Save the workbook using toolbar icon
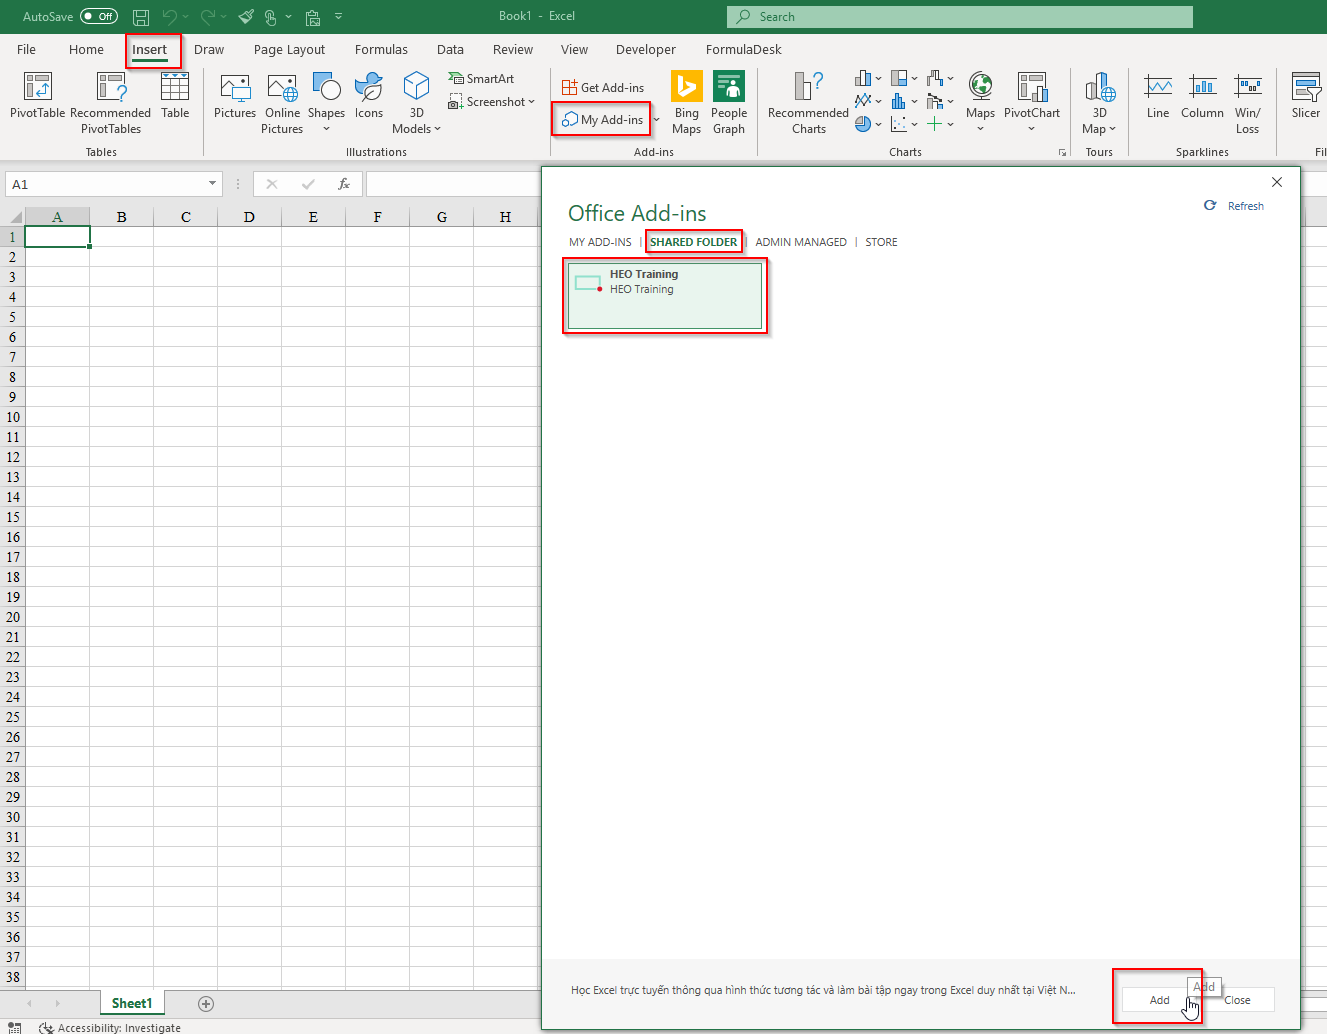1327x1034 pixels. click(x=141, y=17)
